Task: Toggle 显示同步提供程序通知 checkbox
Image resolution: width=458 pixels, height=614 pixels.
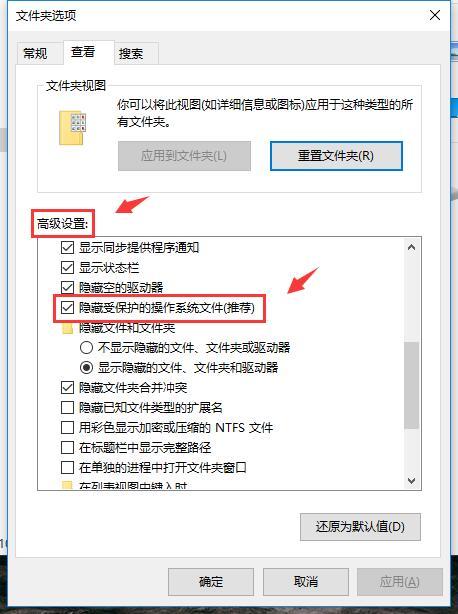Action: [x=67, y=247]
